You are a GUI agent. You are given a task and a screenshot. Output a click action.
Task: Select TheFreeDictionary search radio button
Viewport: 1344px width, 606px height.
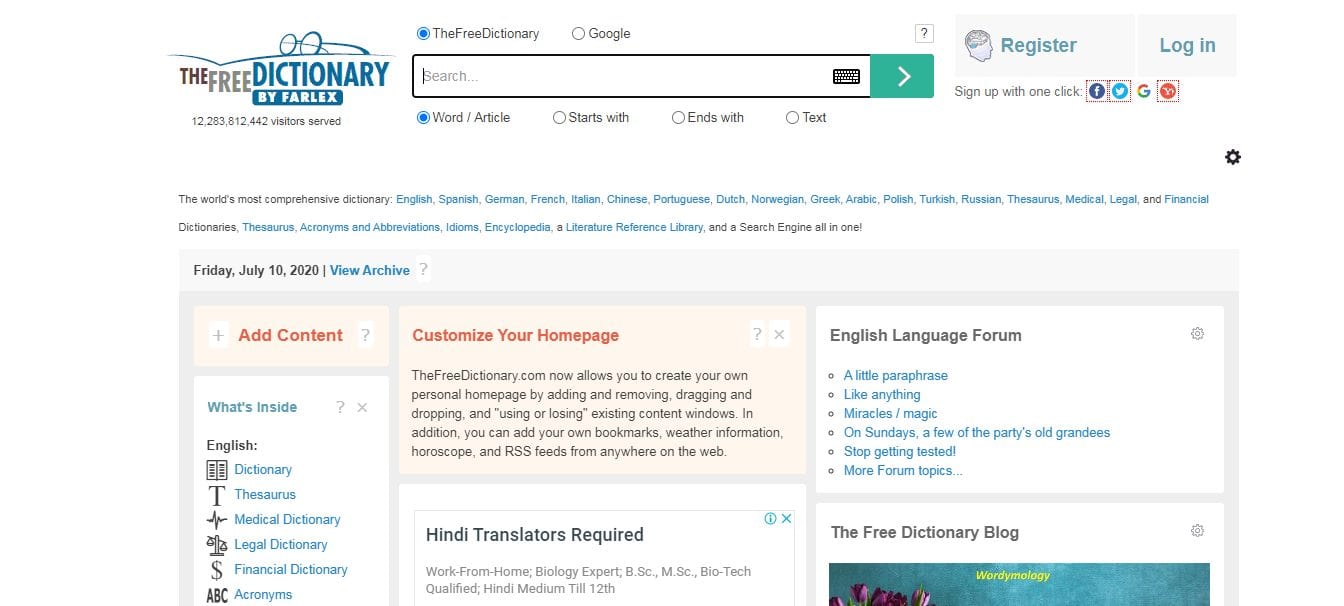423,34
